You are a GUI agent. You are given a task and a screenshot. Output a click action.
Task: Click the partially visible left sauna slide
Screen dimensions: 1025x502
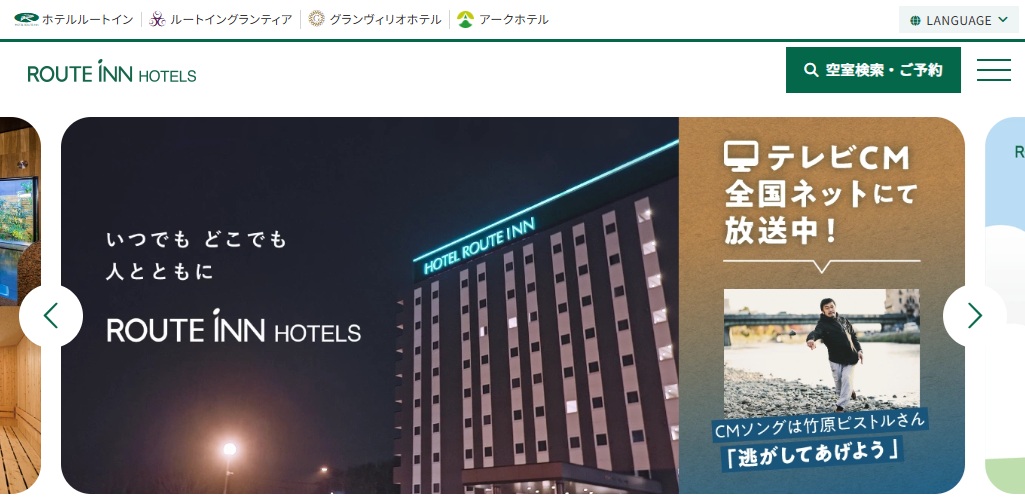tap(20, 305)
